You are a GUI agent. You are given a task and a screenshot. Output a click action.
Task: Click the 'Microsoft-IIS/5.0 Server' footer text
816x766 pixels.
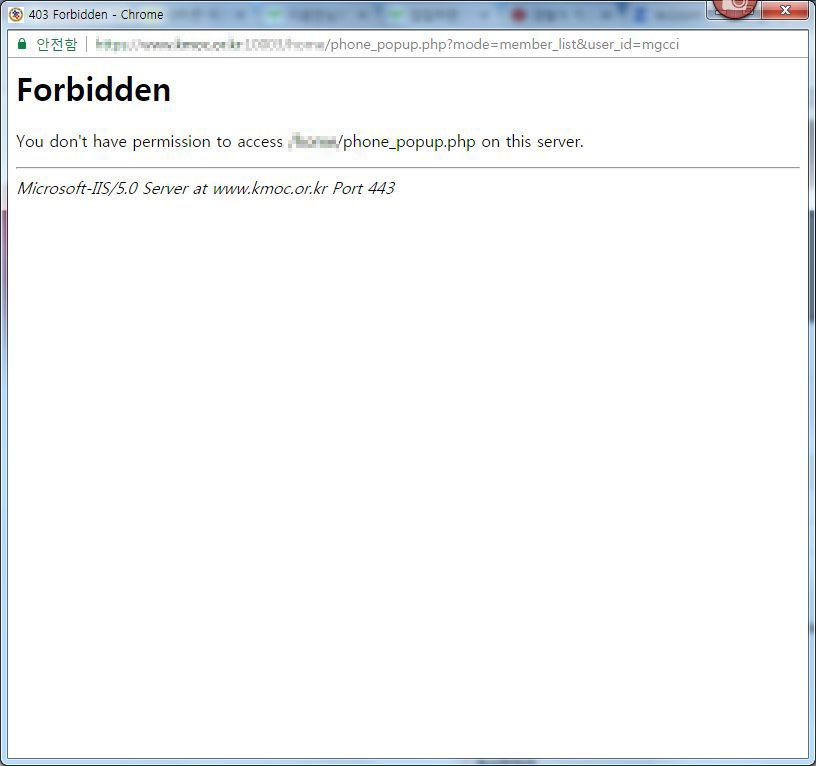206,188
